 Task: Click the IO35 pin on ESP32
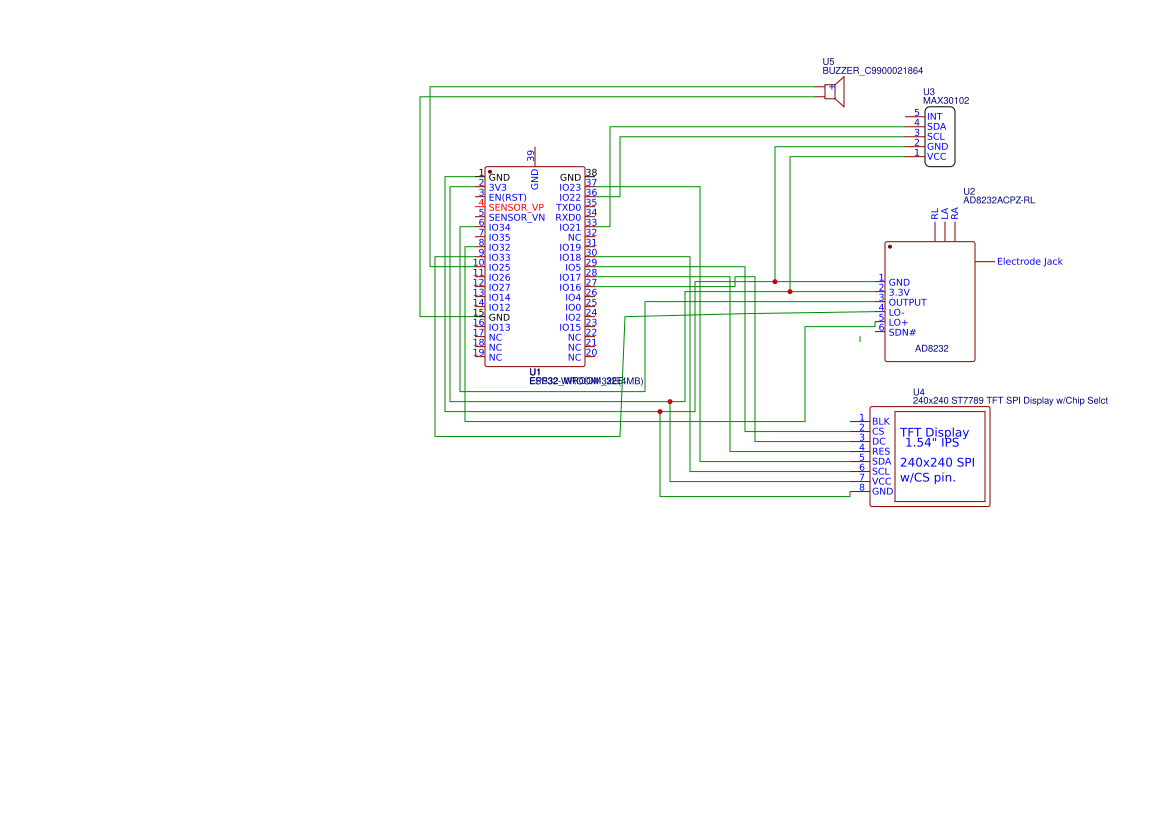pos(500,238)
